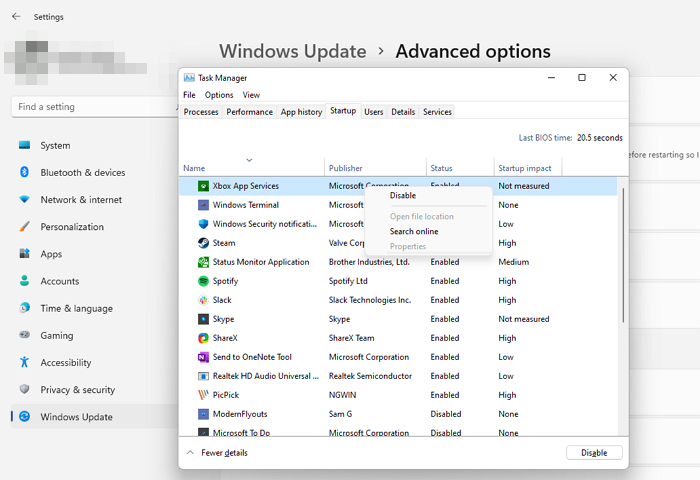Click the Status Monitor Application icon
This screenshot has width=700, height=480.
coord(203,262)
